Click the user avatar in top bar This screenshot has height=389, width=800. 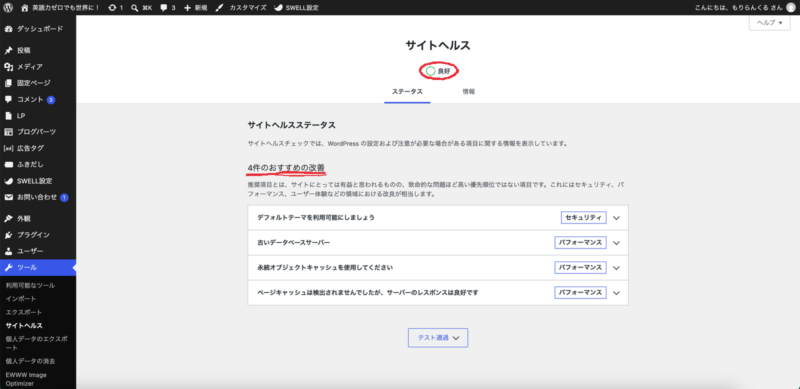tap(791, 8)
